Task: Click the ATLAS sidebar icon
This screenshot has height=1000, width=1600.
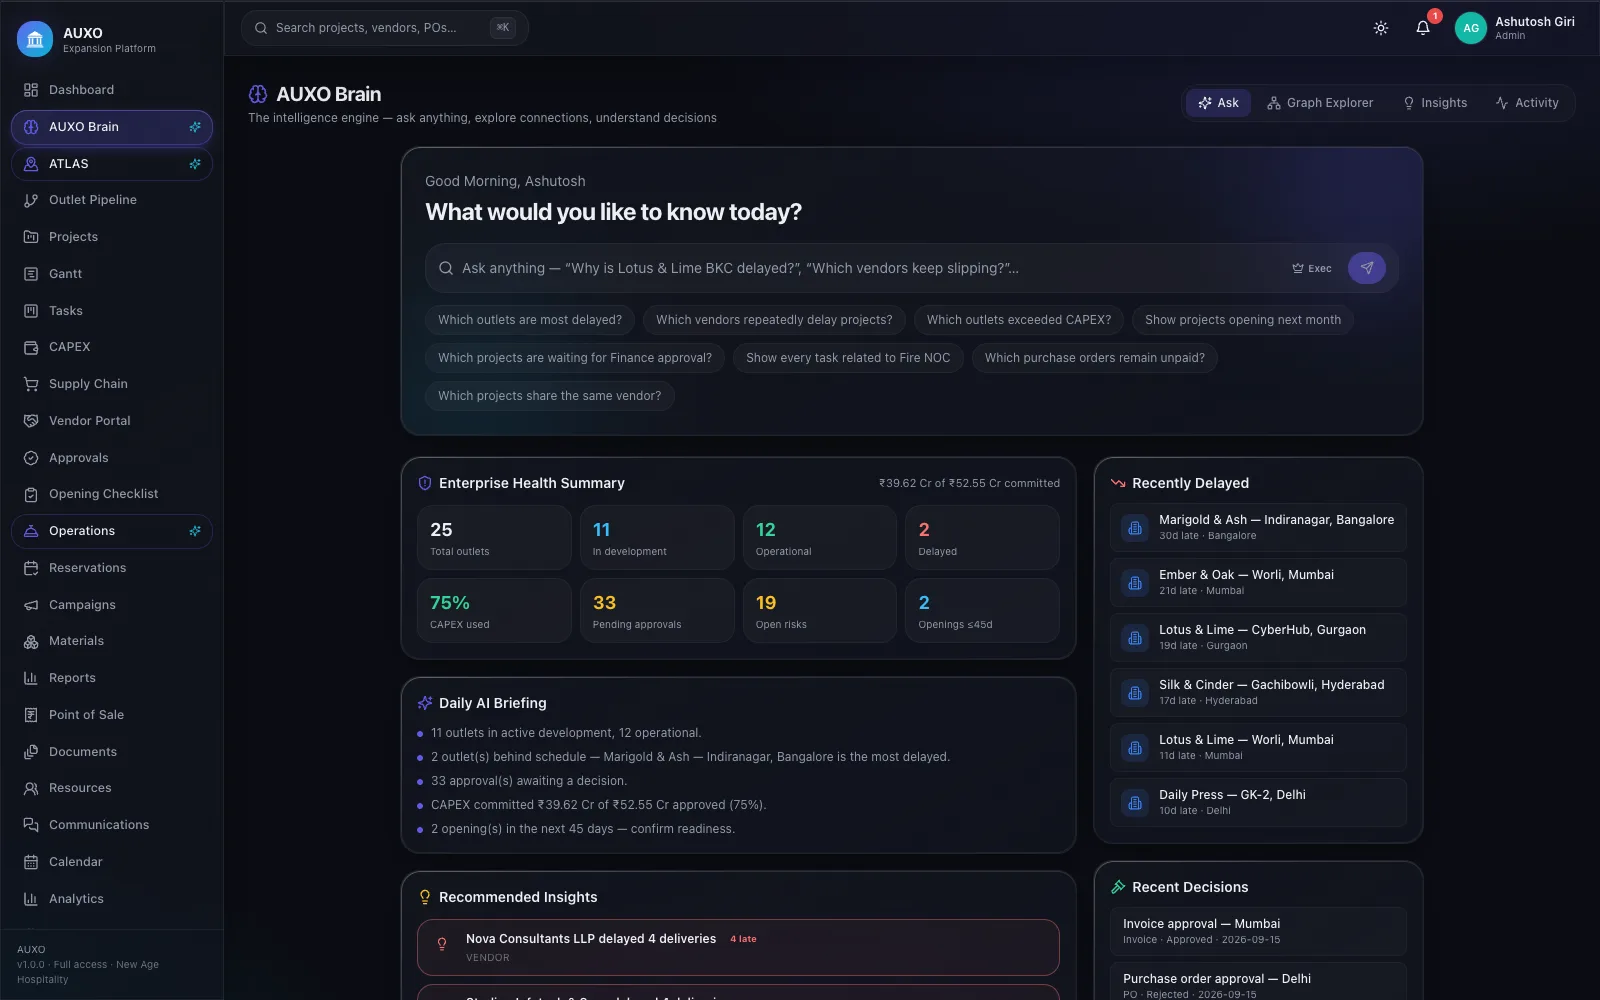Action: click(31, 164)
